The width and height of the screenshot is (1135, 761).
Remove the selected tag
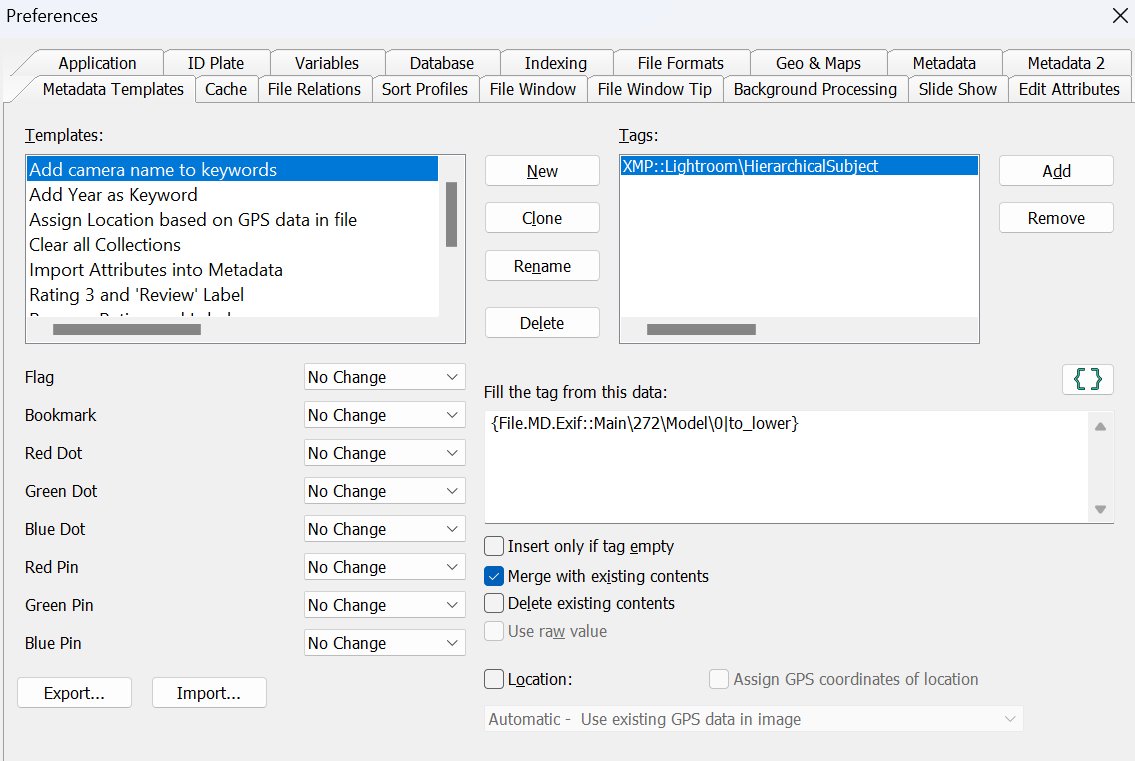point(1056,218)
